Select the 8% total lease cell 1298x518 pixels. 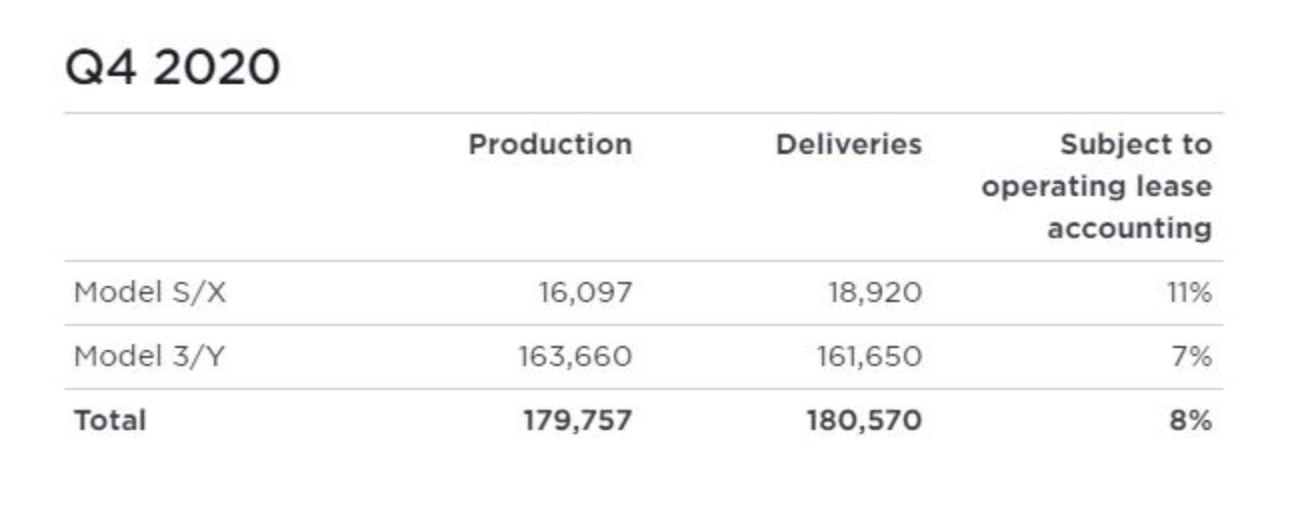1191,420
